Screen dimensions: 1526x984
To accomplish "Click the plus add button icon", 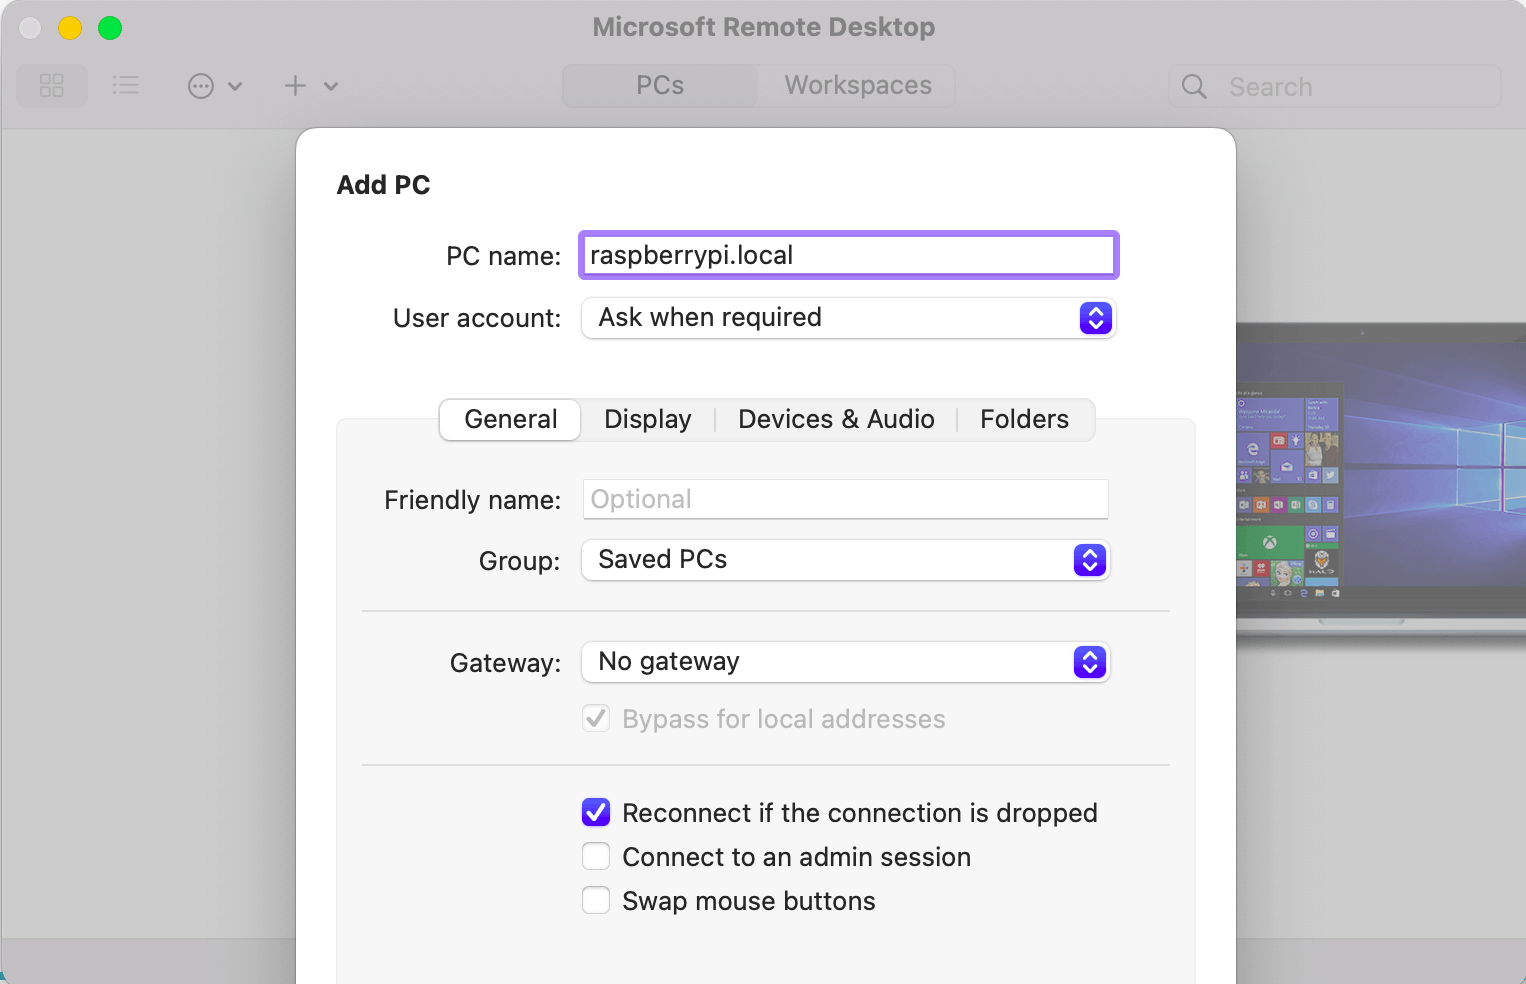I will point(295,86).
